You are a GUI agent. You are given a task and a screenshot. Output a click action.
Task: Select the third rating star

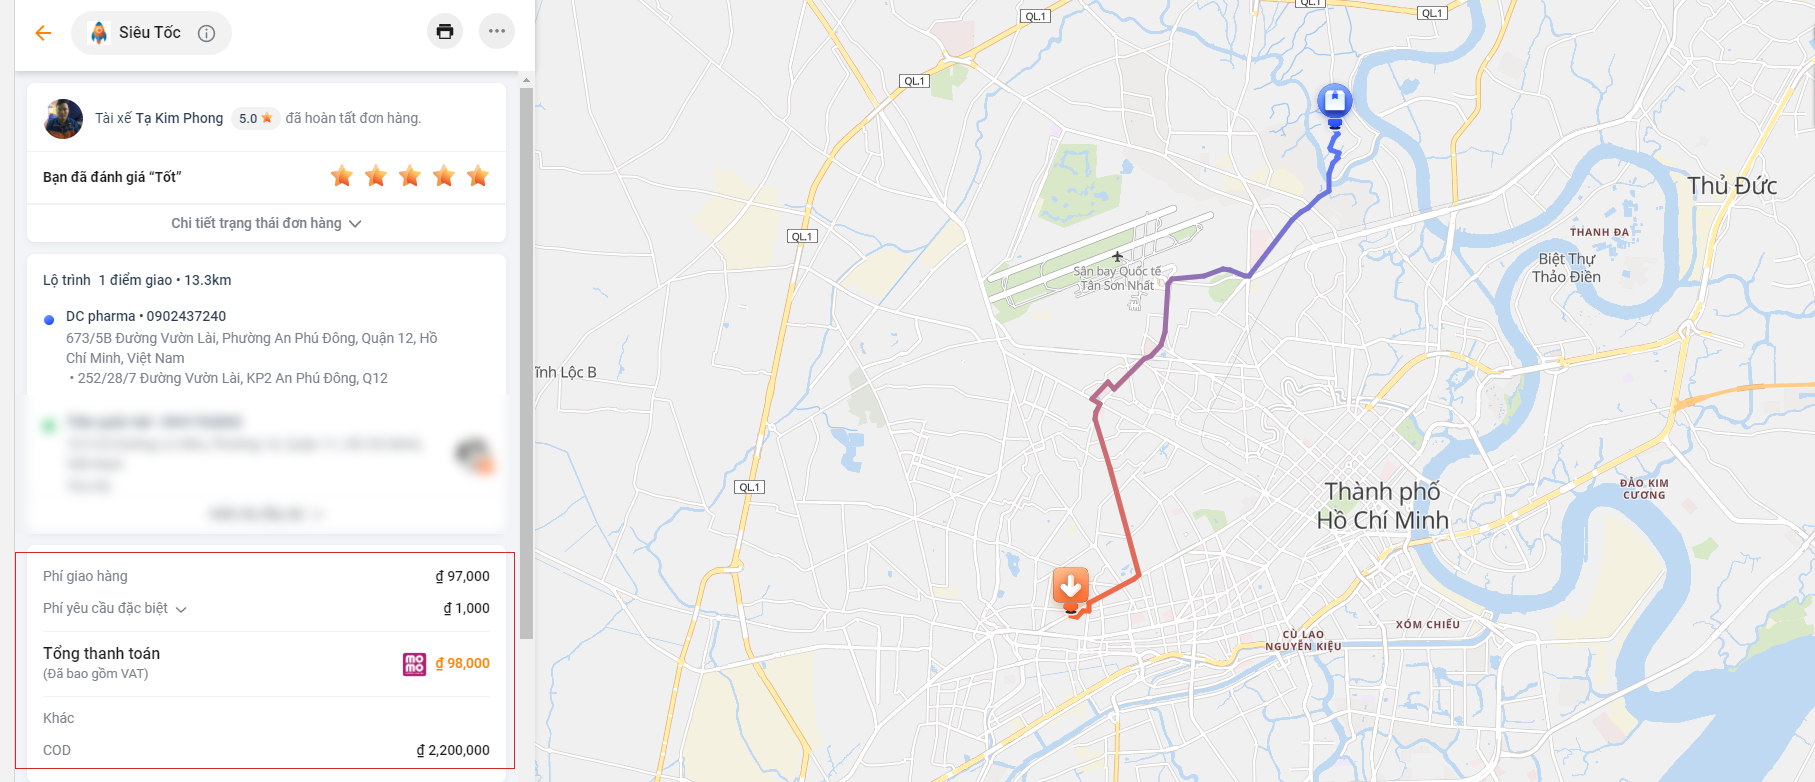pyautogui.click(x=410, y=176)
